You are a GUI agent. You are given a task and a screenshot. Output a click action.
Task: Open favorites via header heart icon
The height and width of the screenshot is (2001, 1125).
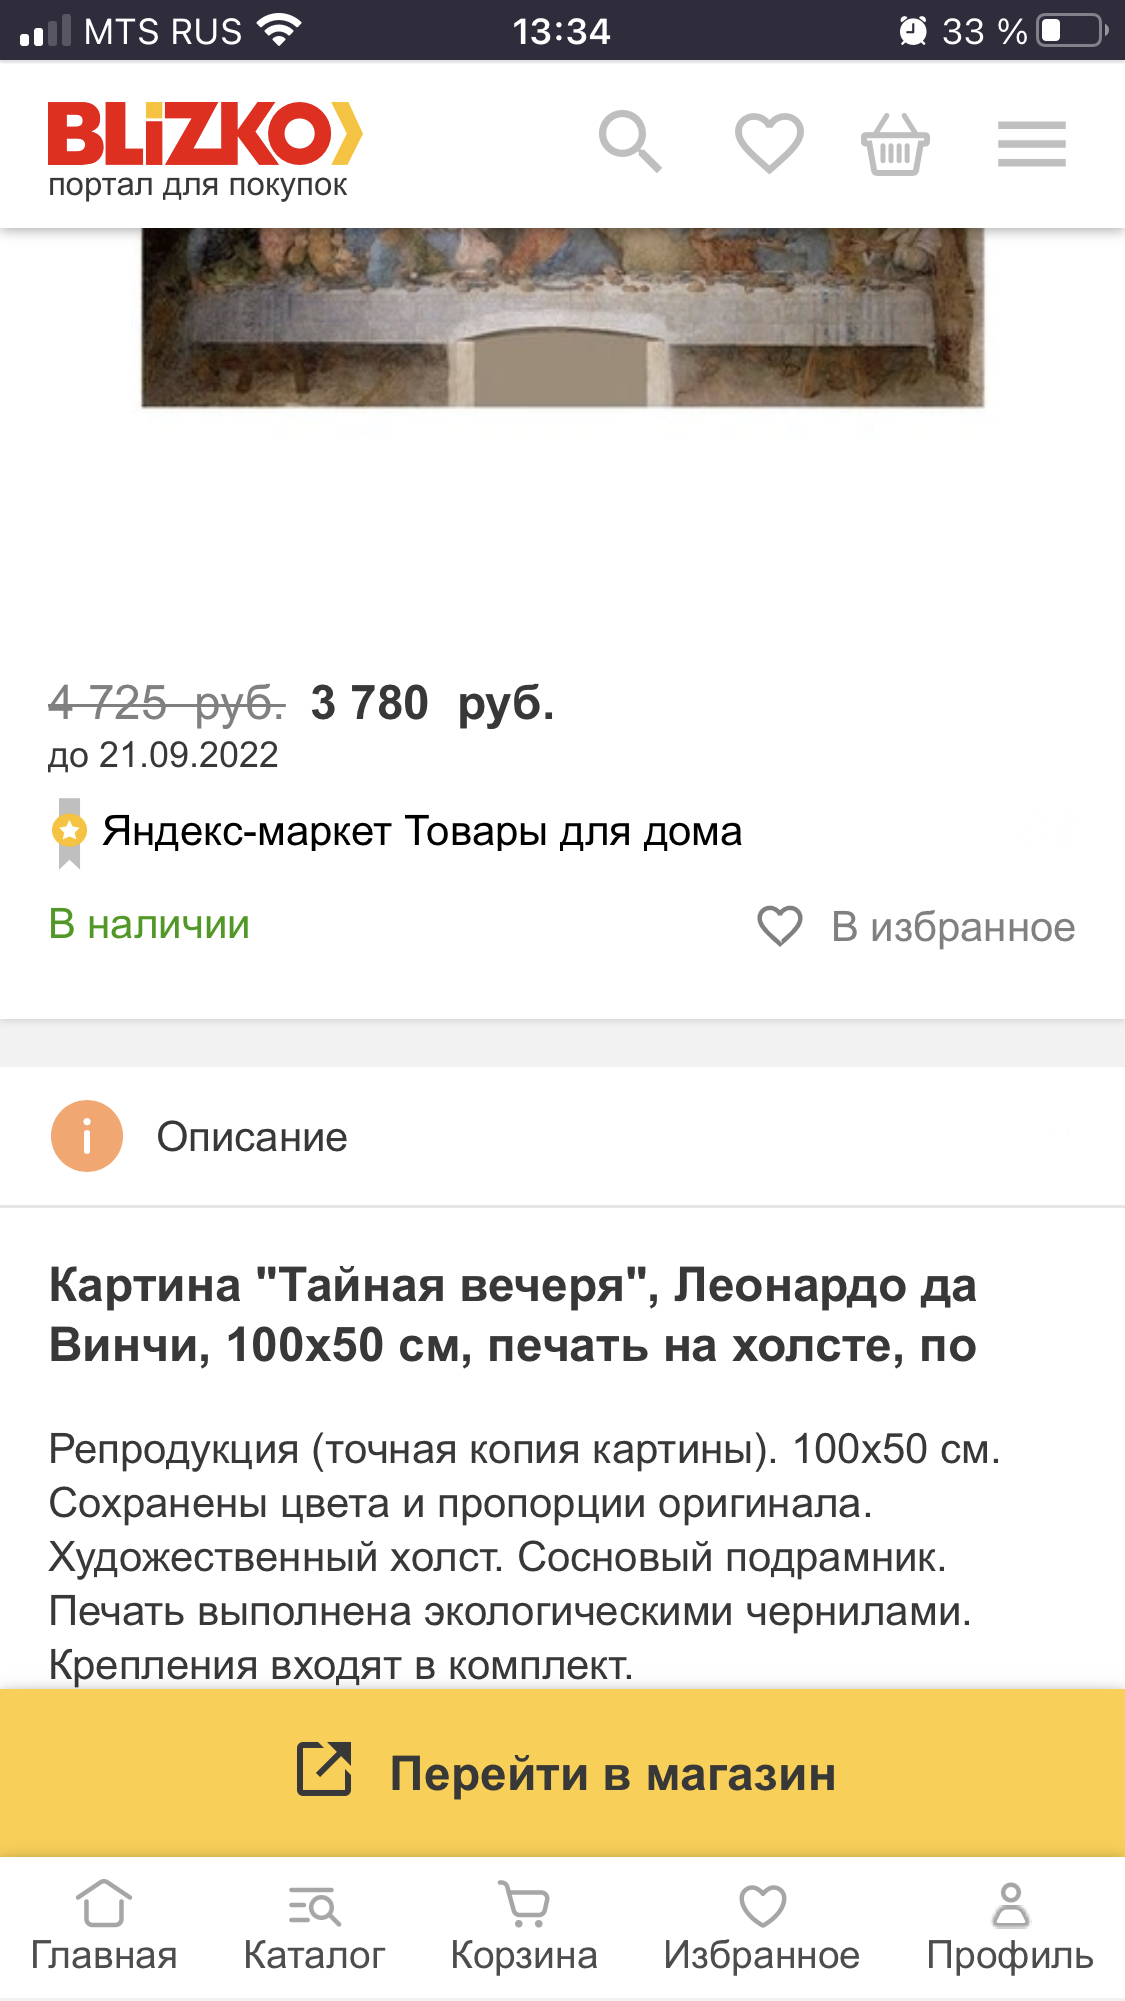(x=769, y=143)
